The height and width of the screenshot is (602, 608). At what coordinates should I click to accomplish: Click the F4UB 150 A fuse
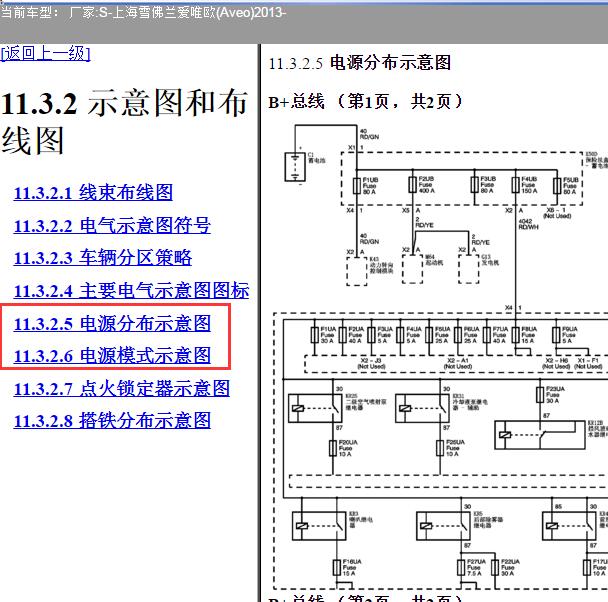pyautogui.click(x=516, y=185)
